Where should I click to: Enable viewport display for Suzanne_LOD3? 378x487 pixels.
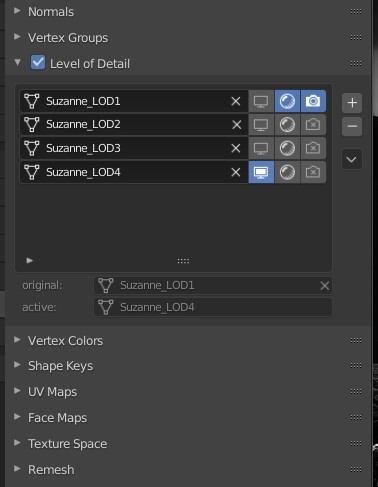(261, 148)
